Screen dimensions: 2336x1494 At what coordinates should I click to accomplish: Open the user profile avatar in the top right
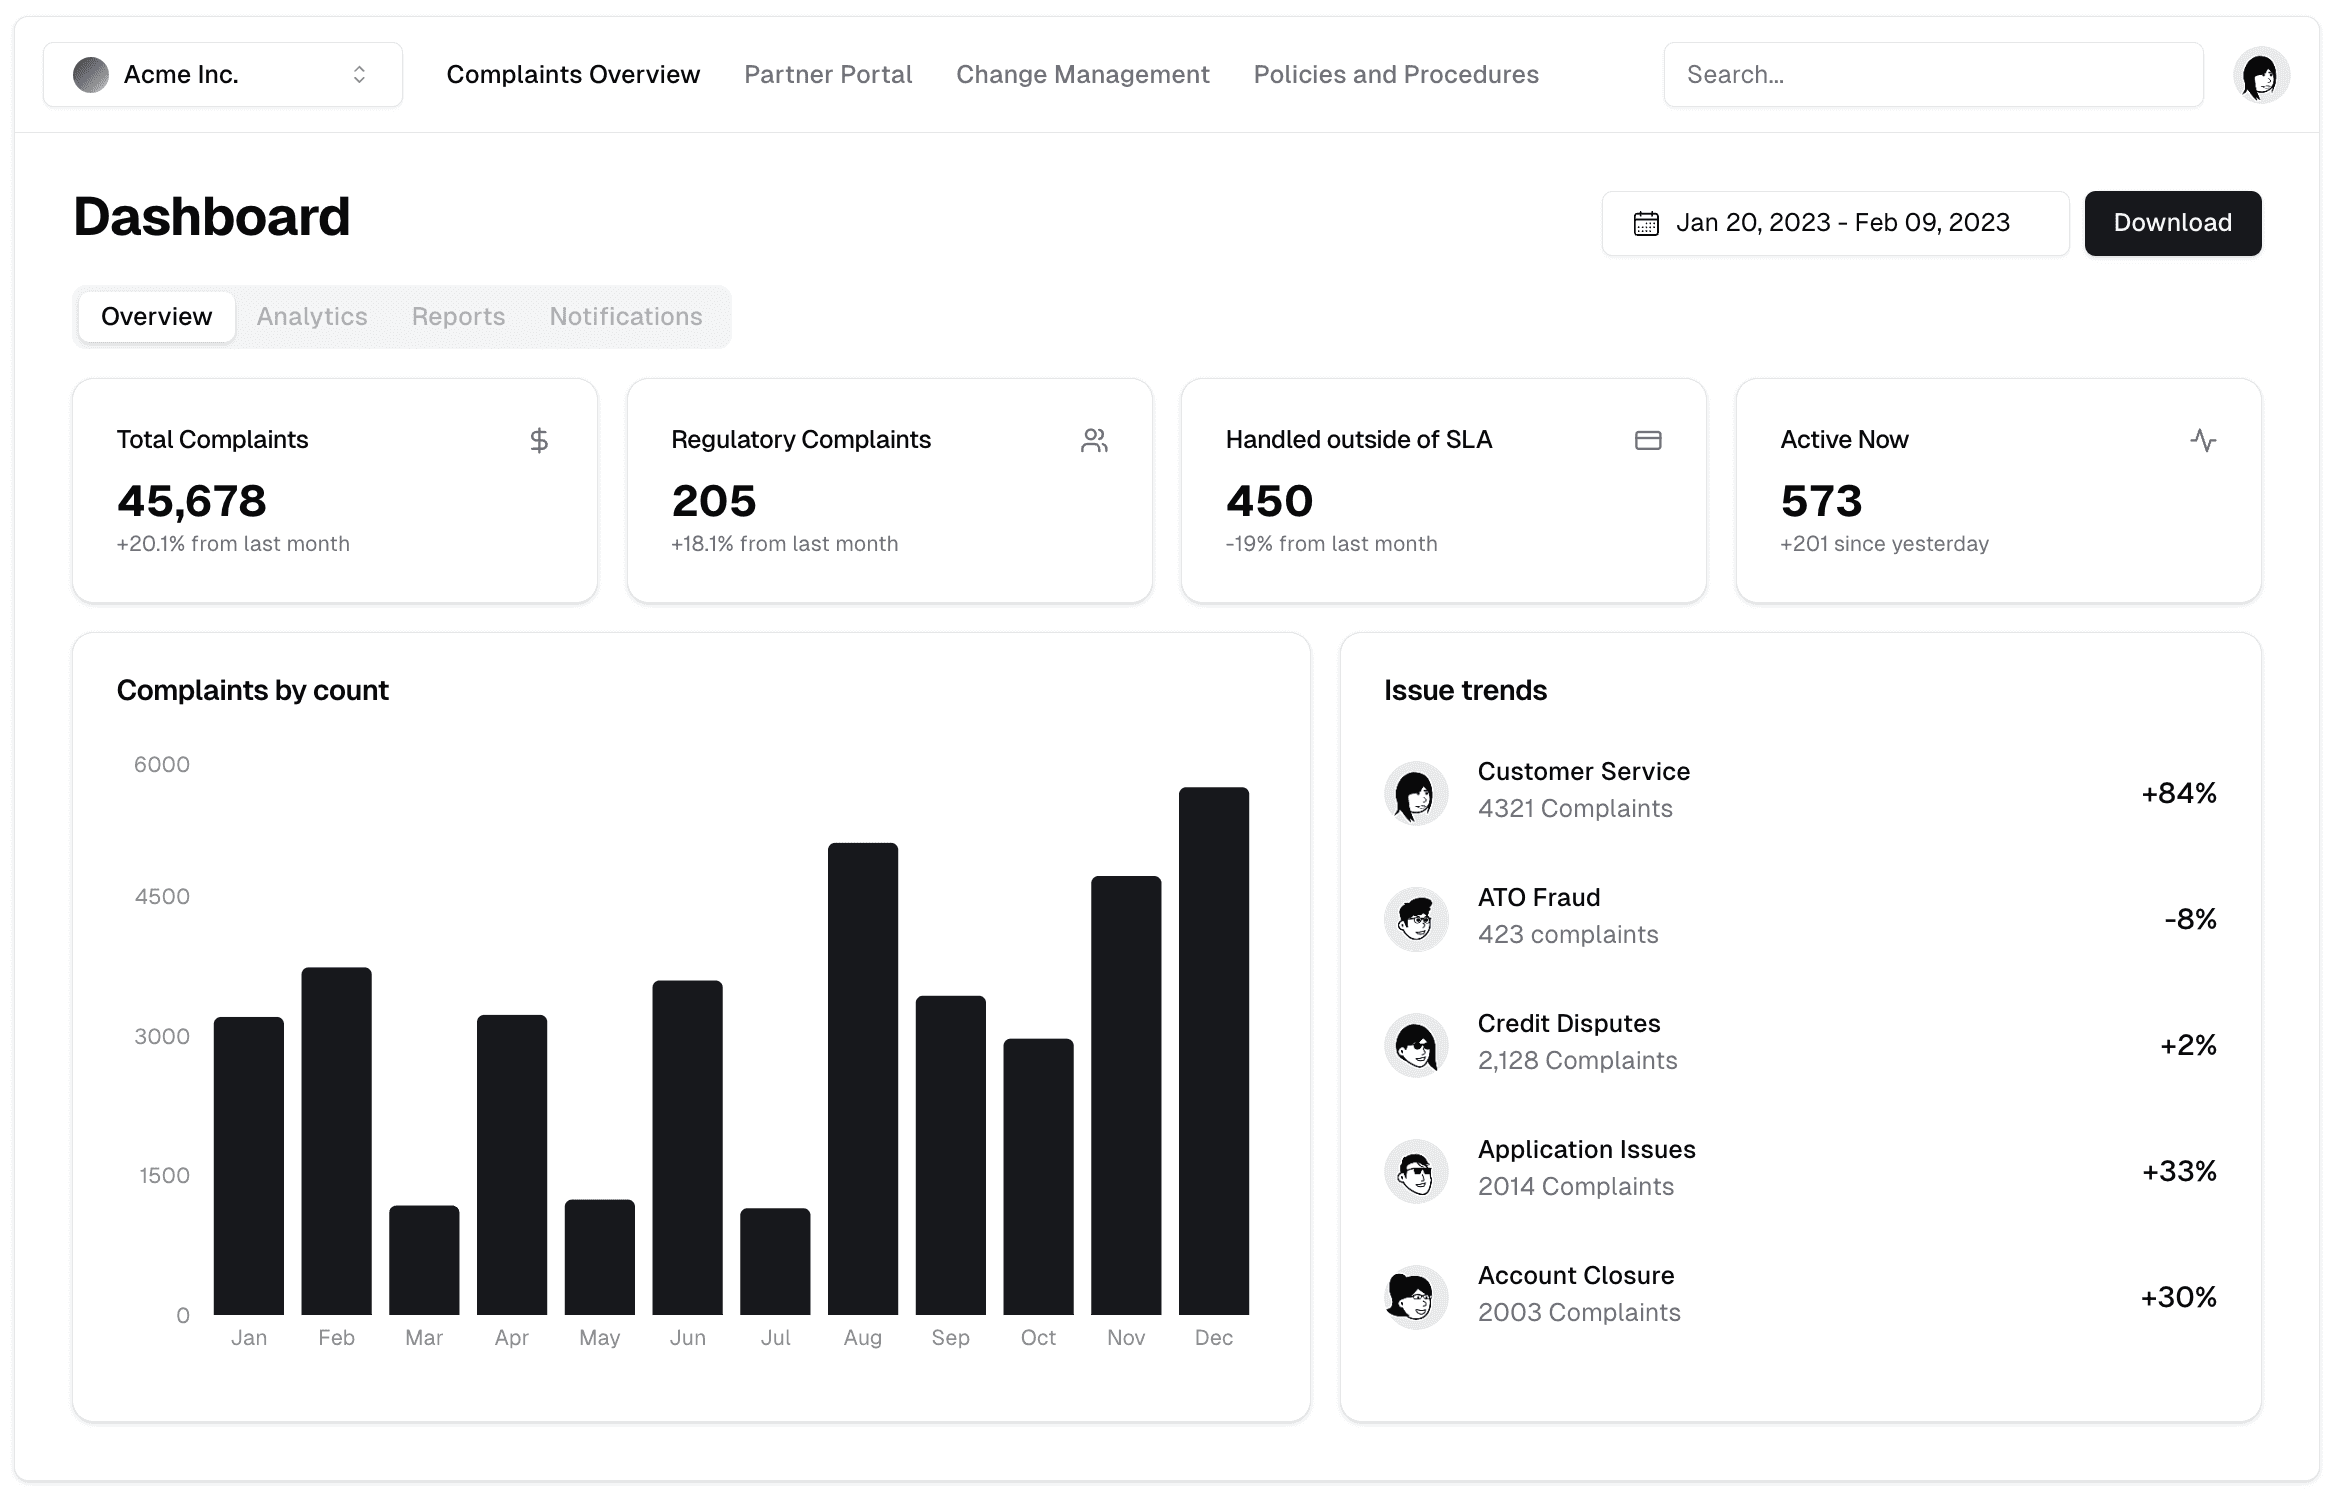[2260, 75]
